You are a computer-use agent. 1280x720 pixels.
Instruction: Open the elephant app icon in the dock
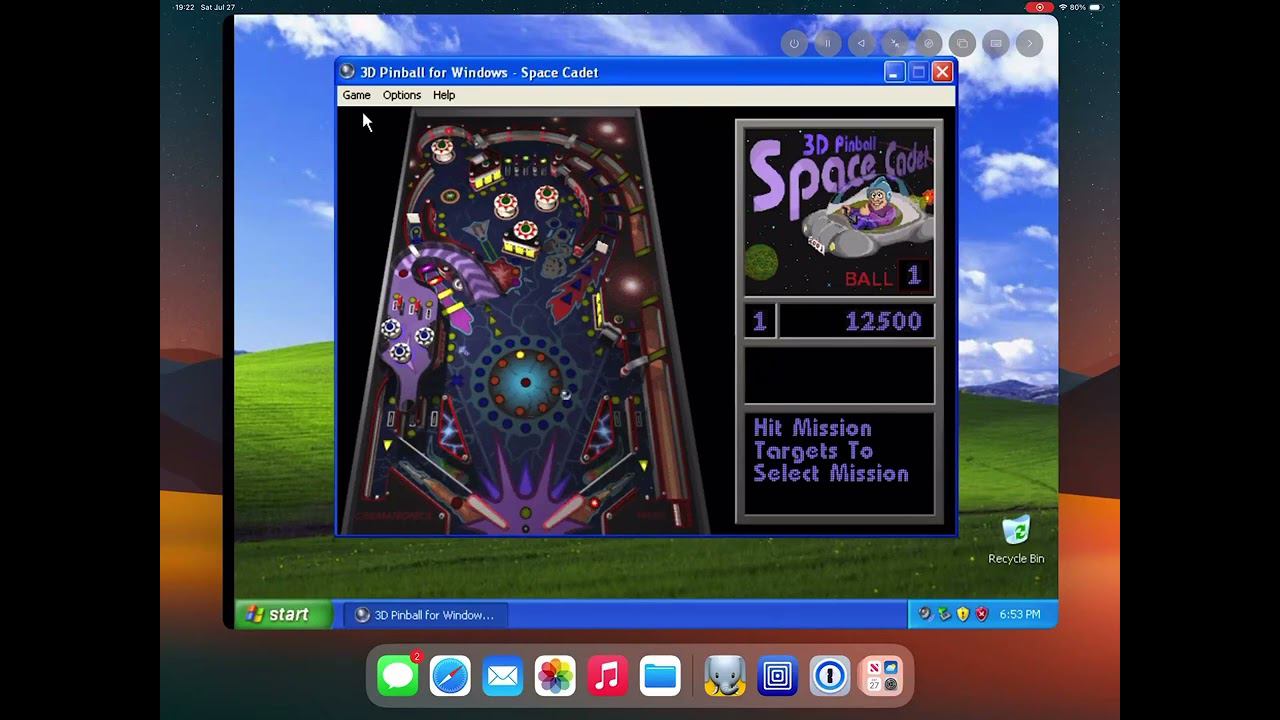pos(725,676)
